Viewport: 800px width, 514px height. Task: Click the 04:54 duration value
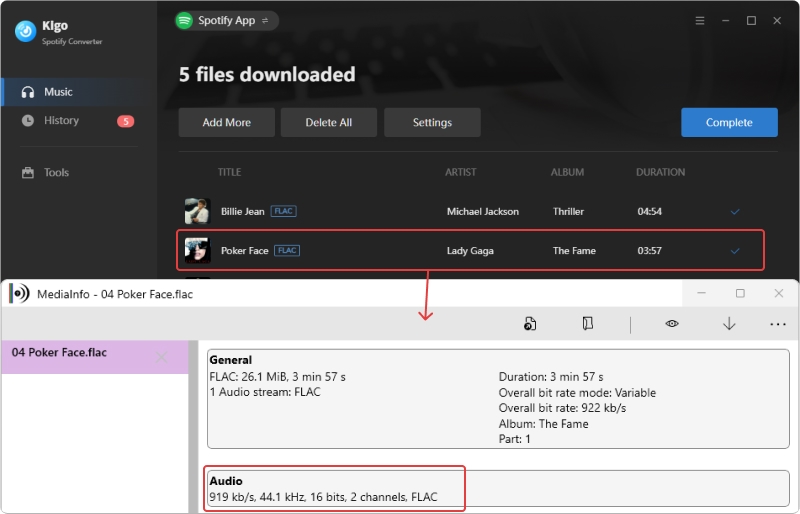[649, 211]
